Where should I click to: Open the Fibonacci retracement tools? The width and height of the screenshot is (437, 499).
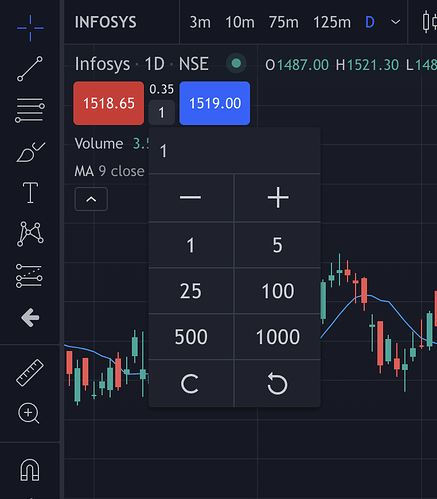coord(30,110)
